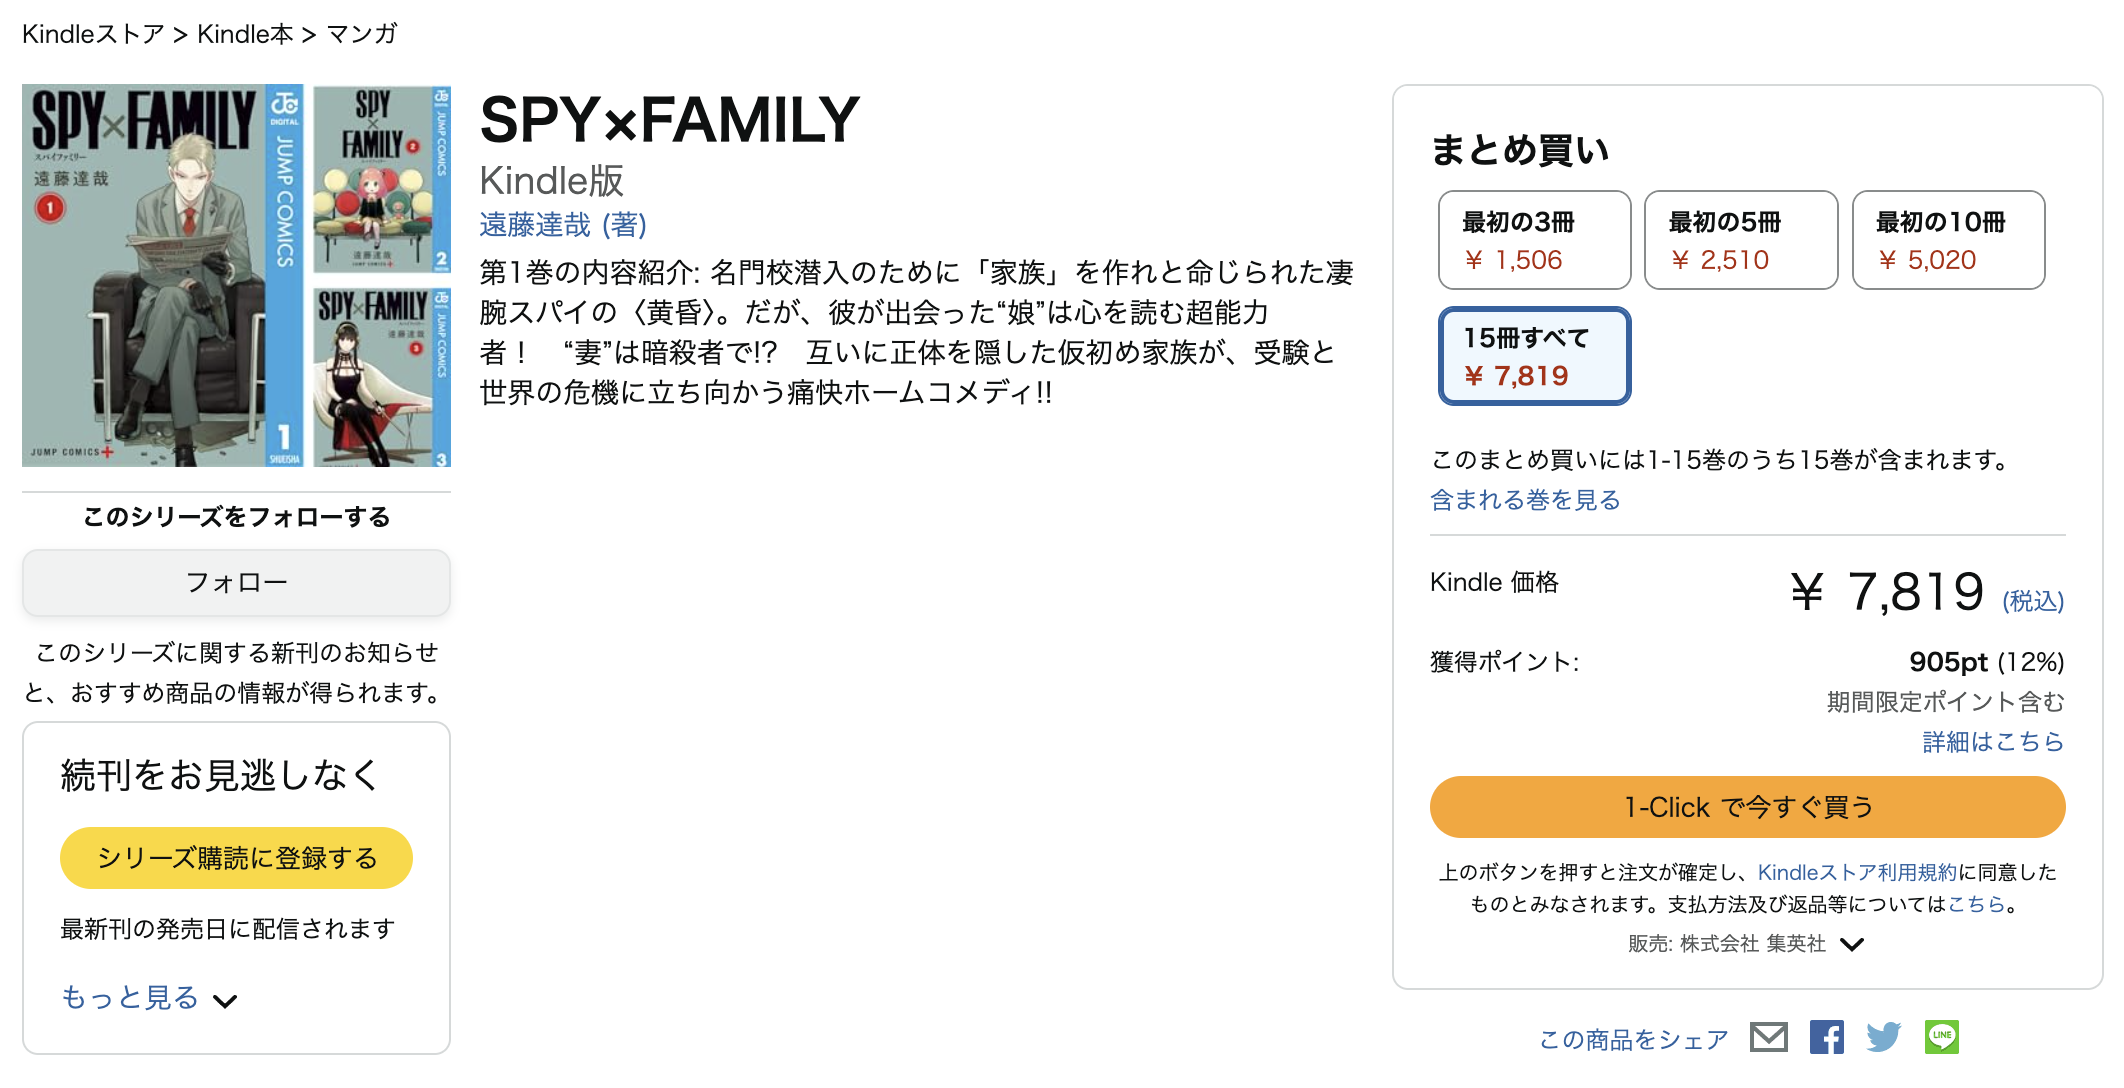Choose the 最初の10冊 bundle option
The image size is (2124, 1088).
point(1948,240)
